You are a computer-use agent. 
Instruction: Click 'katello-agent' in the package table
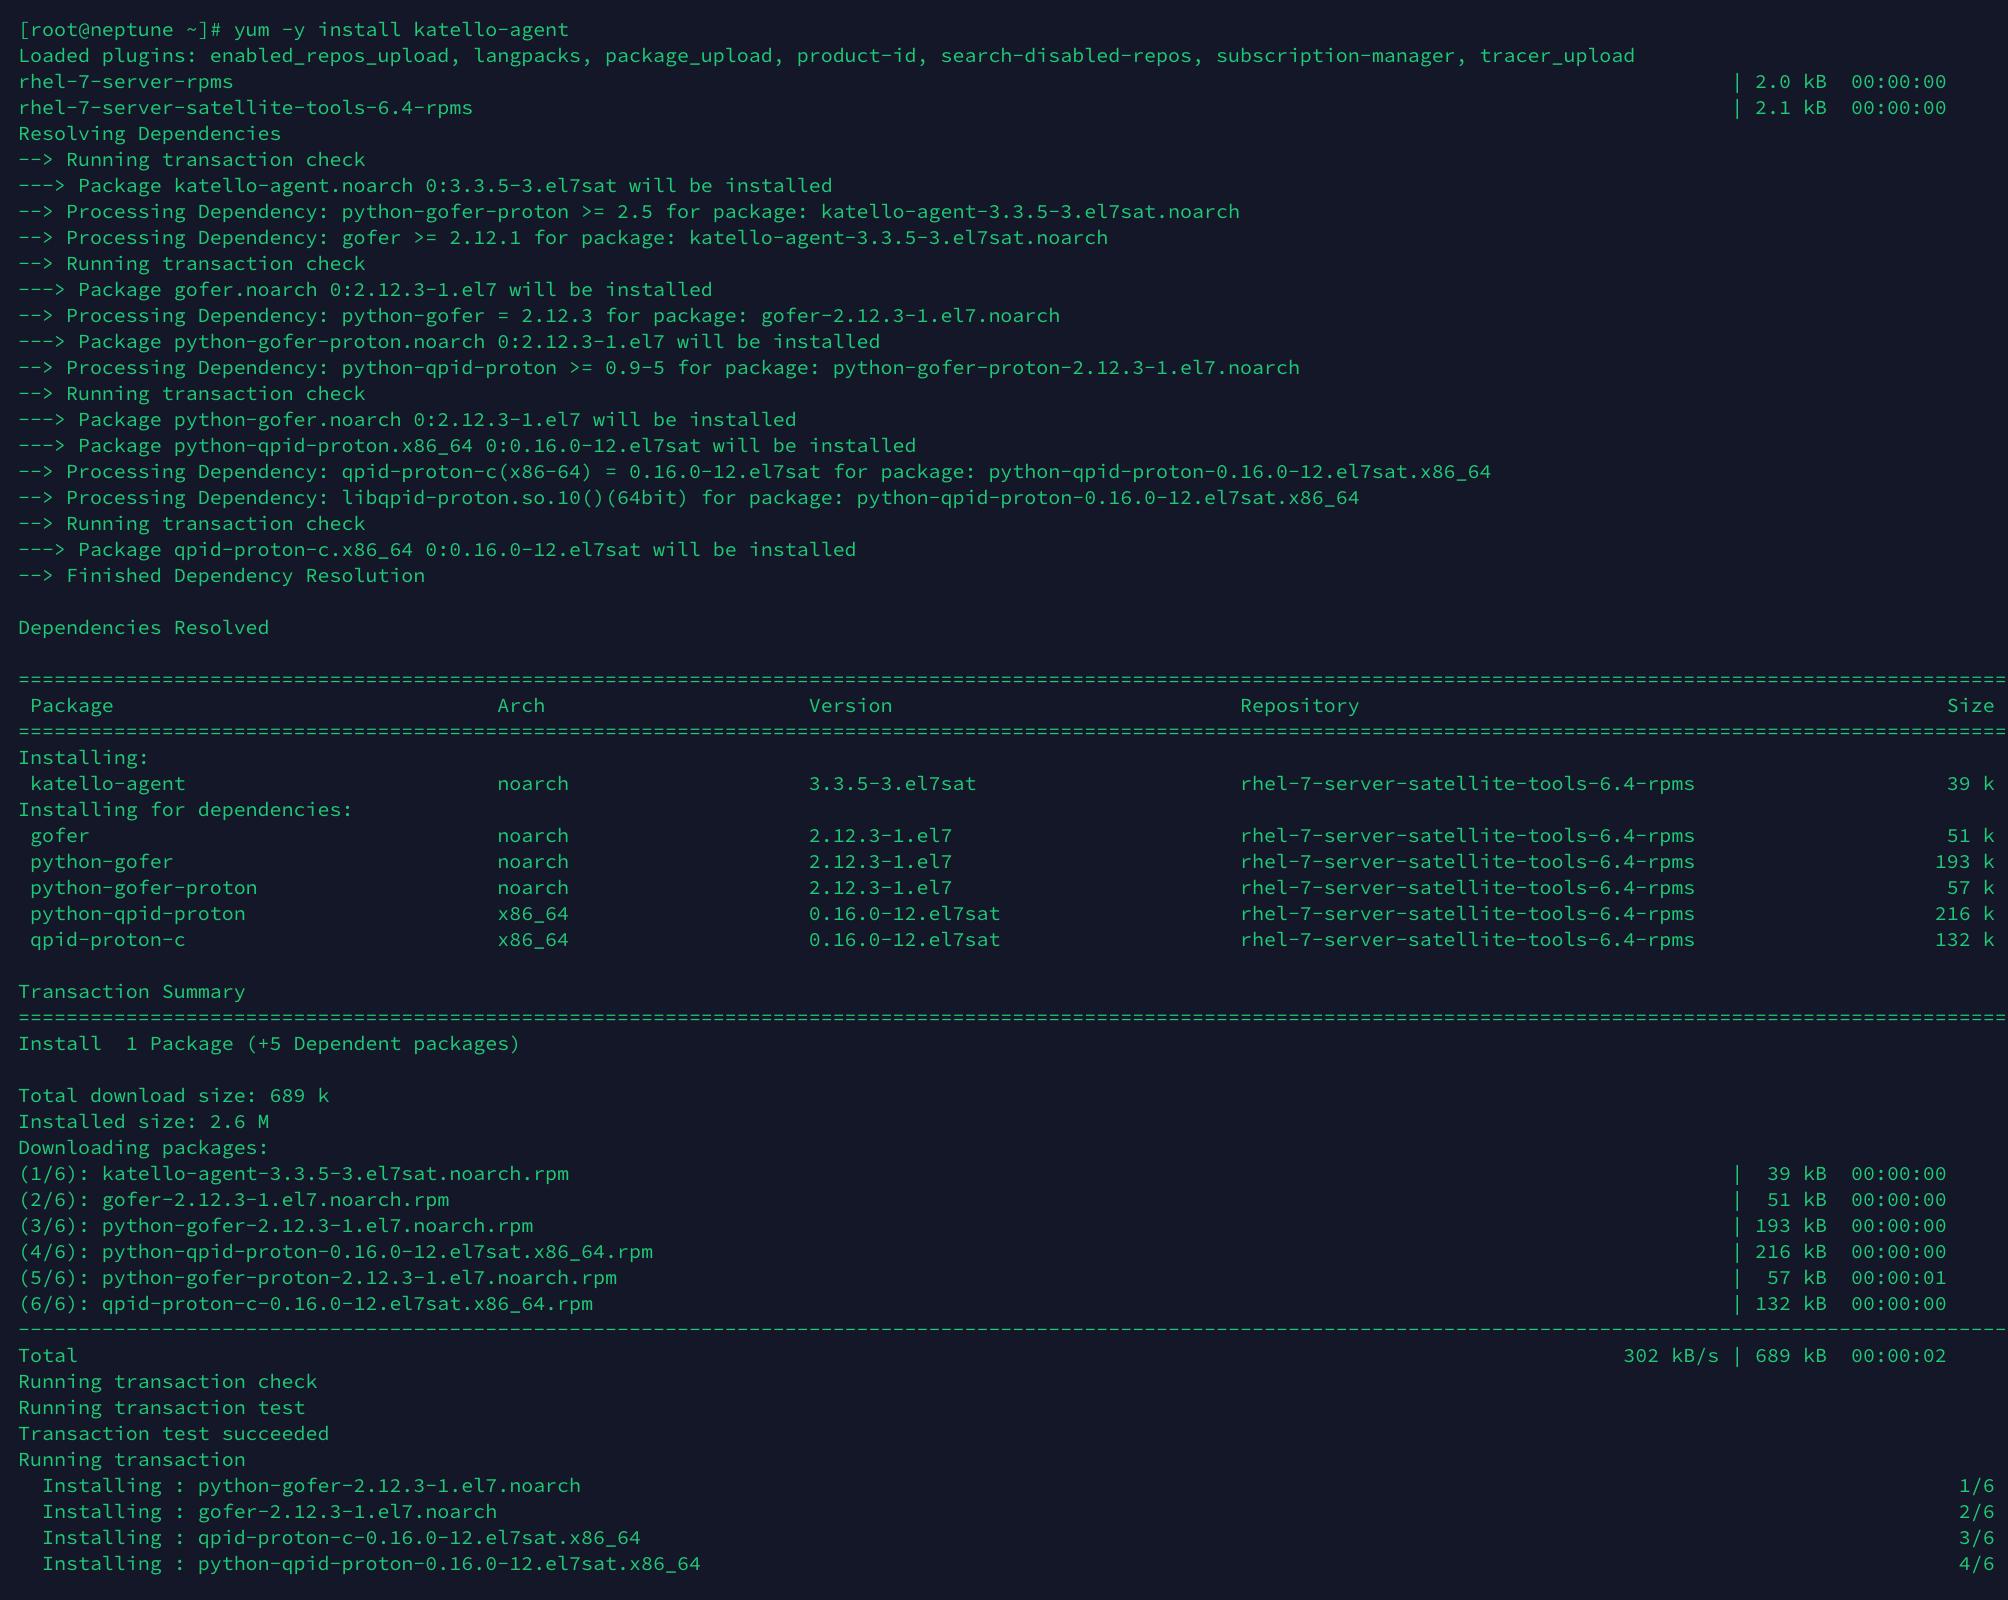point(108,784)
